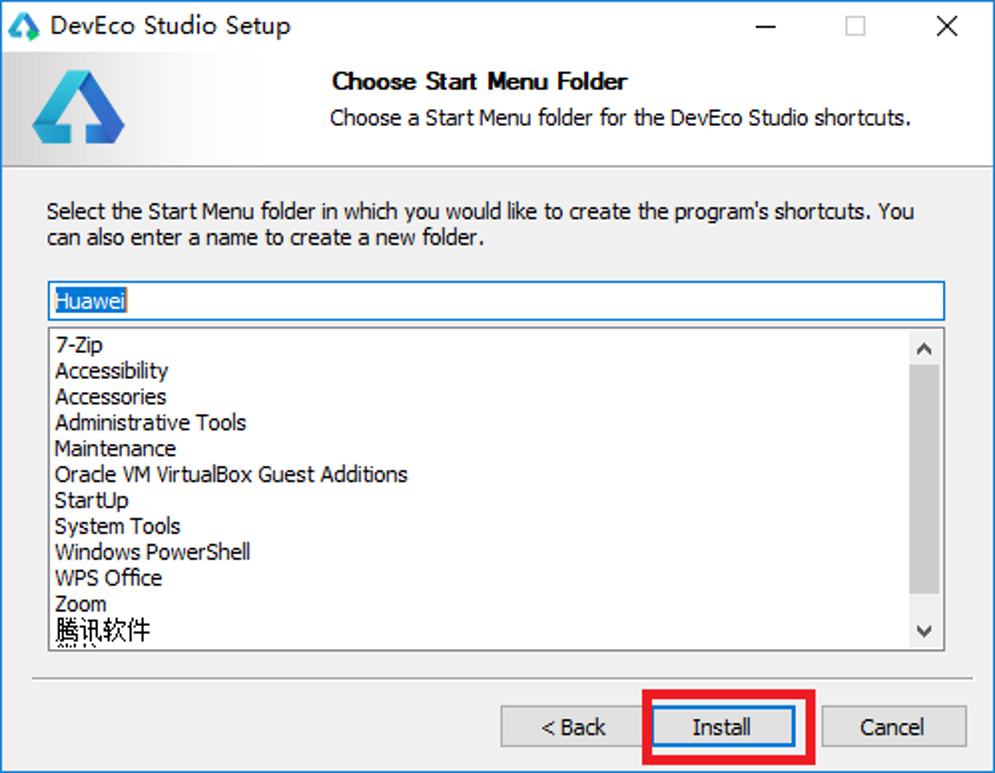Screen dimensions: 995x773
Task: Click the folder list scrollbar thumb
Action: (924, 478)
